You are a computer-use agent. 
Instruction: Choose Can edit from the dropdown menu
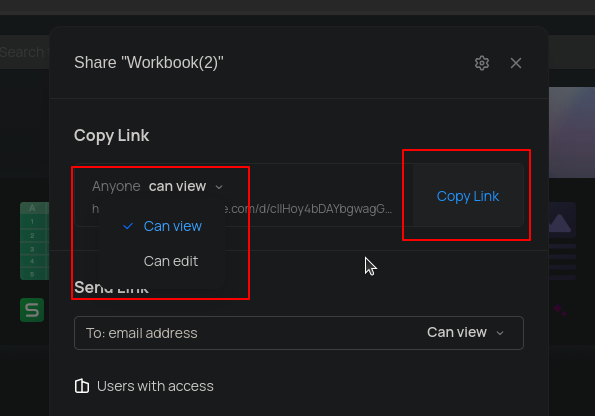[x=171, y=261]
